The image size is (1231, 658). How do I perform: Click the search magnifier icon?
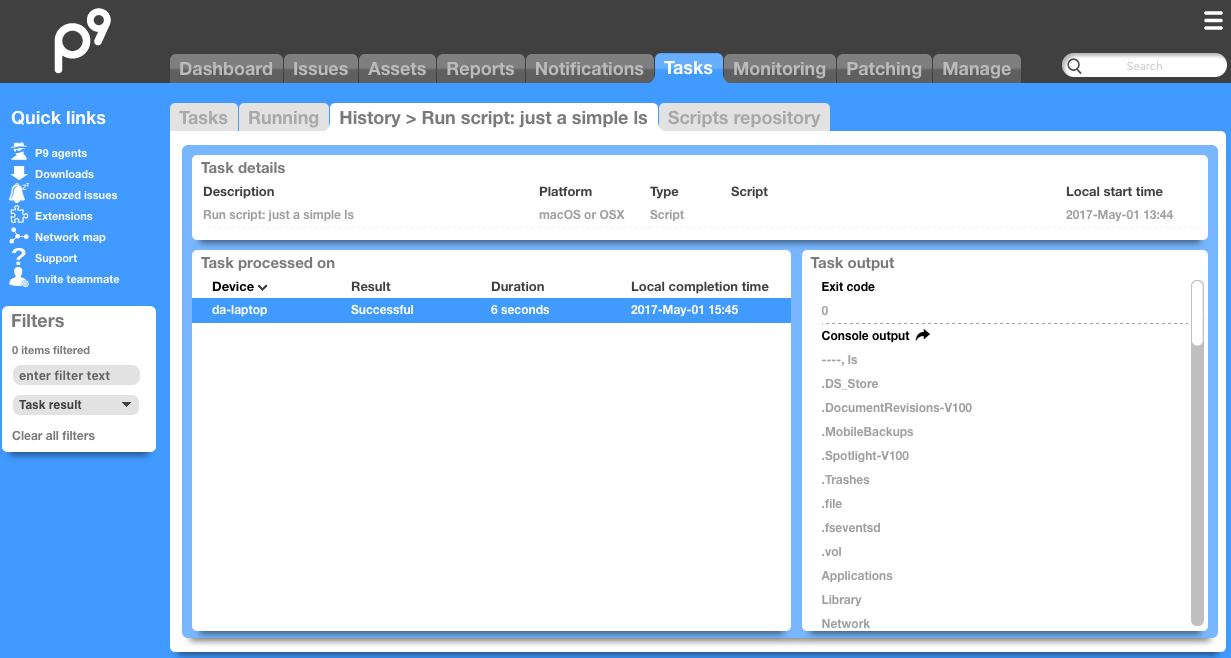[1075, 66]
